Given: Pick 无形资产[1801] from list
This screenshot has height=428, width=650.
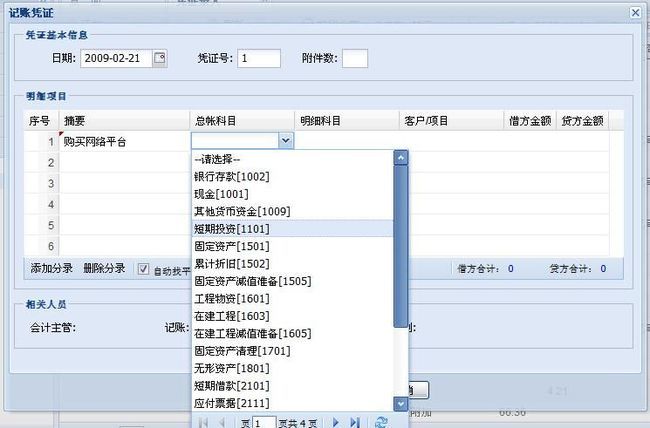Looking at the screenshot, I should (x=292, y=368).
